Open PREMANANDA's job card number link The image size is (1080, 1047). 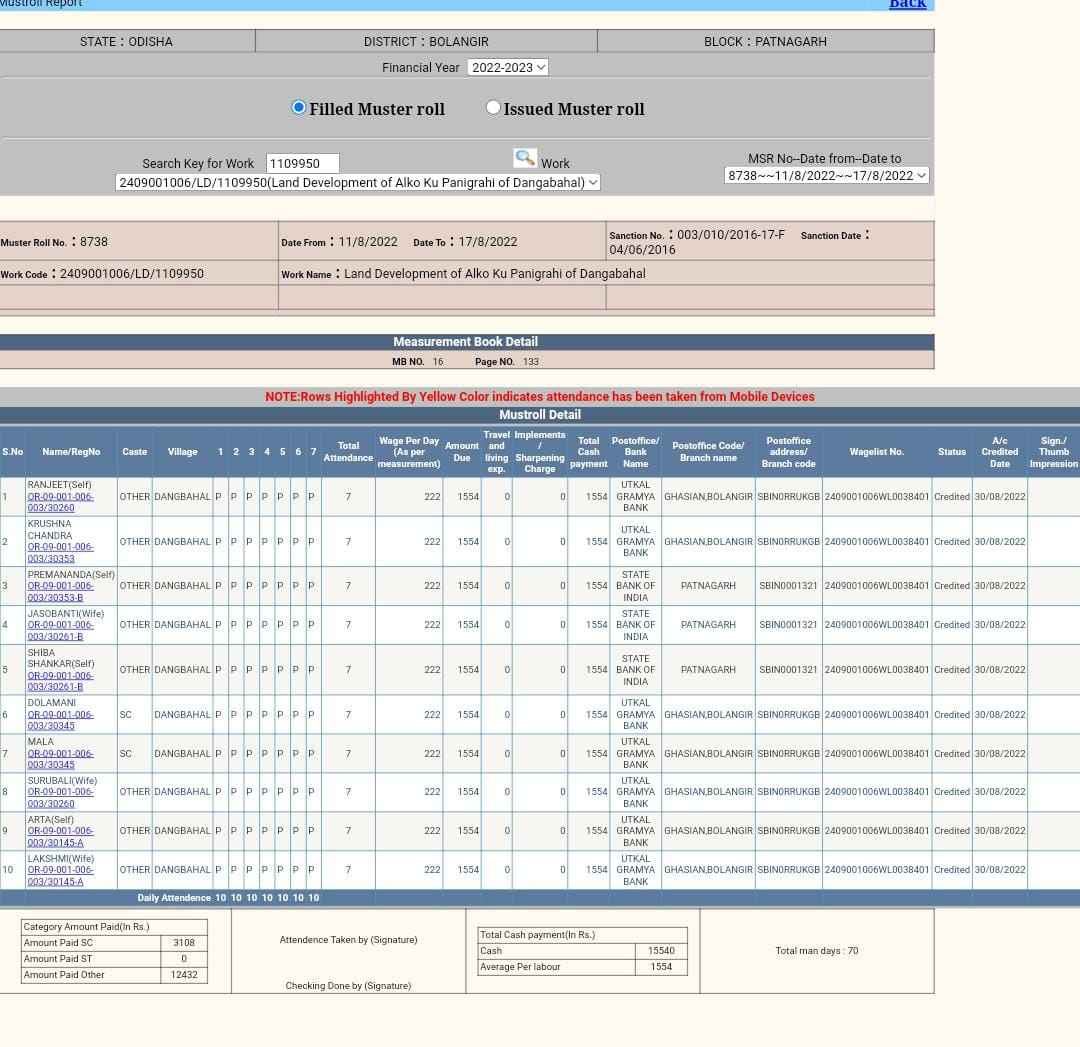click(x=61, y=592)
